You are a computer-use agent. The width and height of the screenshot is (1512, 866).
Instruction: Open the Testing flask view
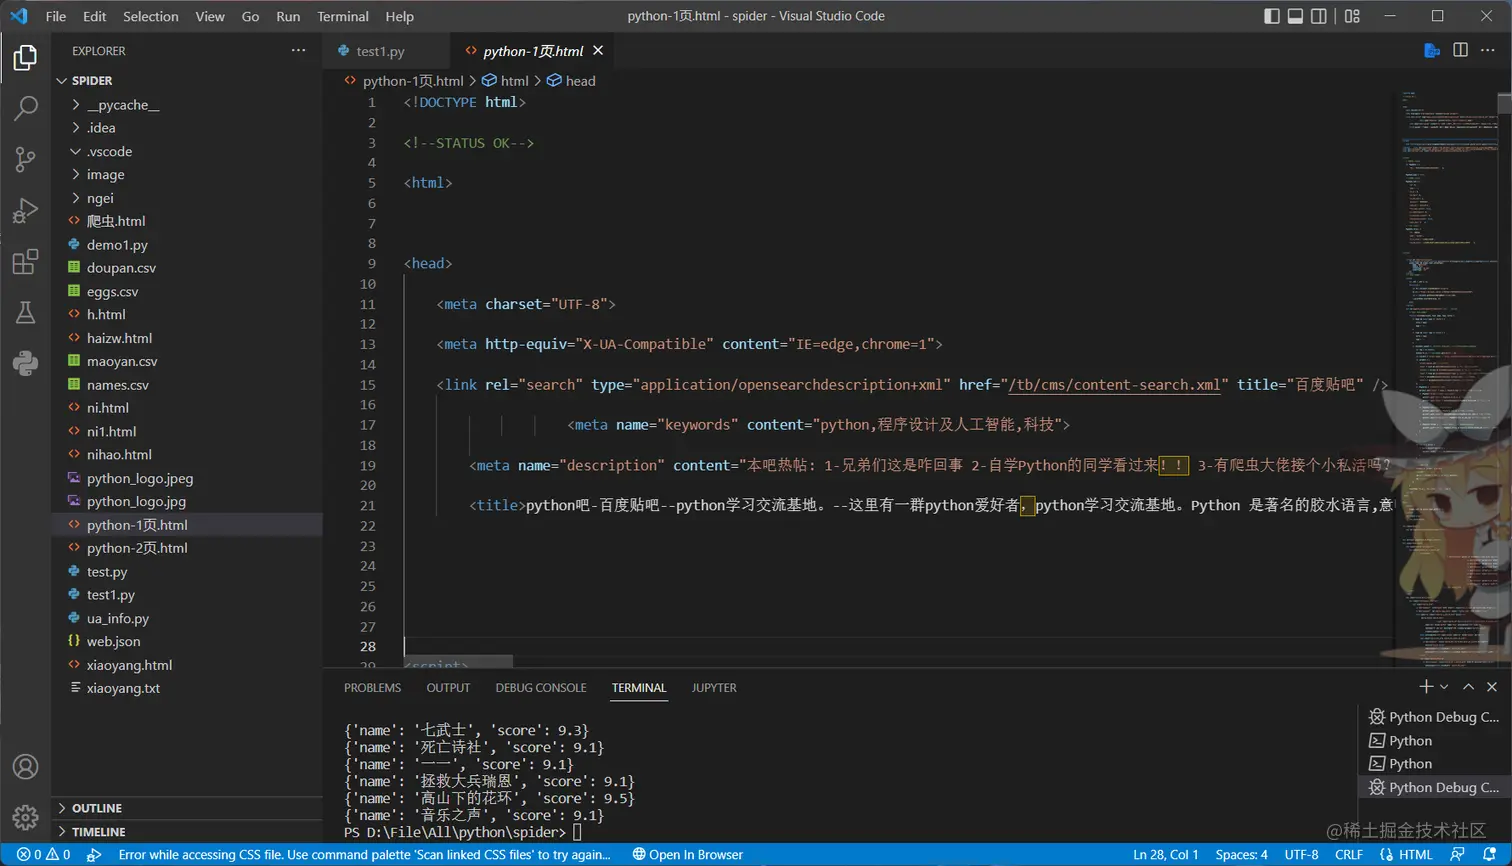(x=25, y=313)
